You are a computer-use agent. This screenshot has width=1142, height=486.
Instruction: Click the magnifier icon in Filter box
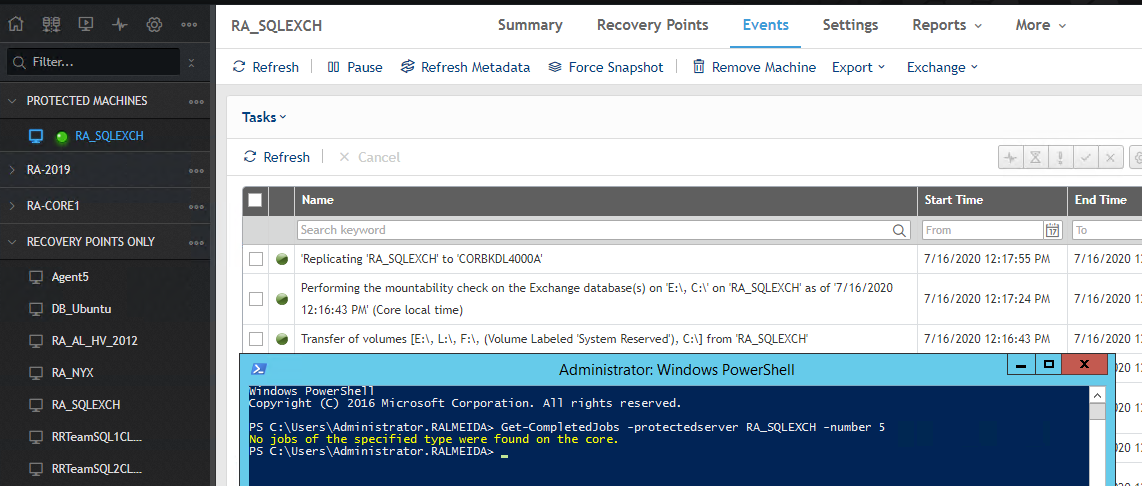20,63
